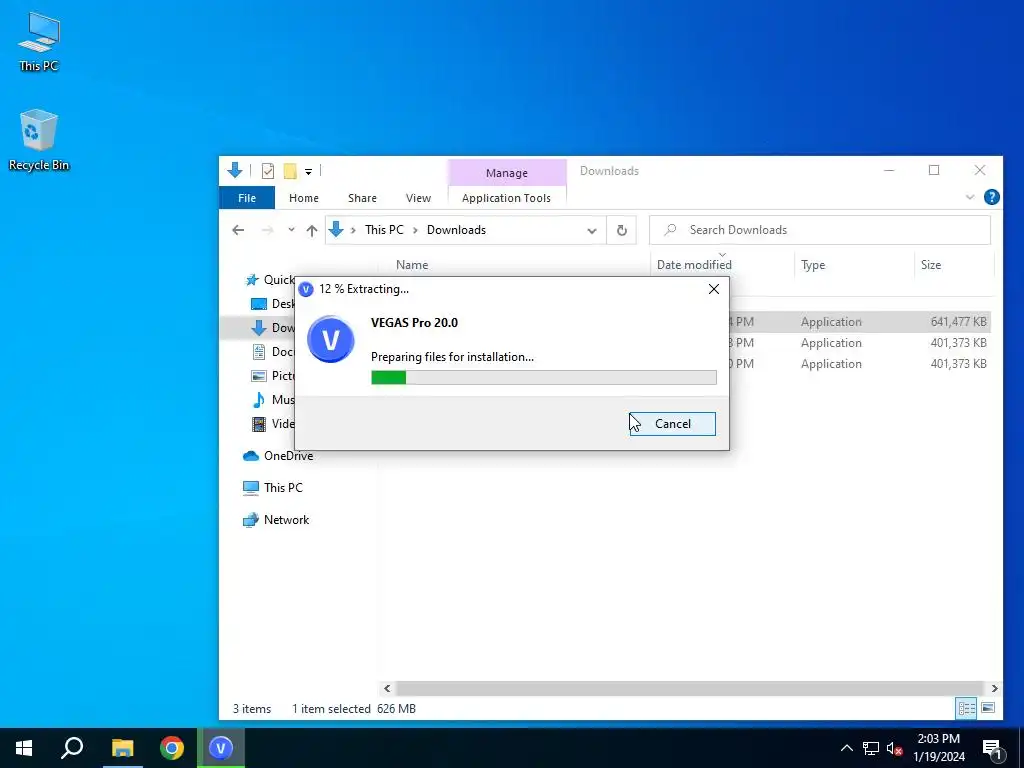1024x768 pixels.
Task: Expand the address bar history dropdown
Action: pyautogui.click(x=592, y=231)
